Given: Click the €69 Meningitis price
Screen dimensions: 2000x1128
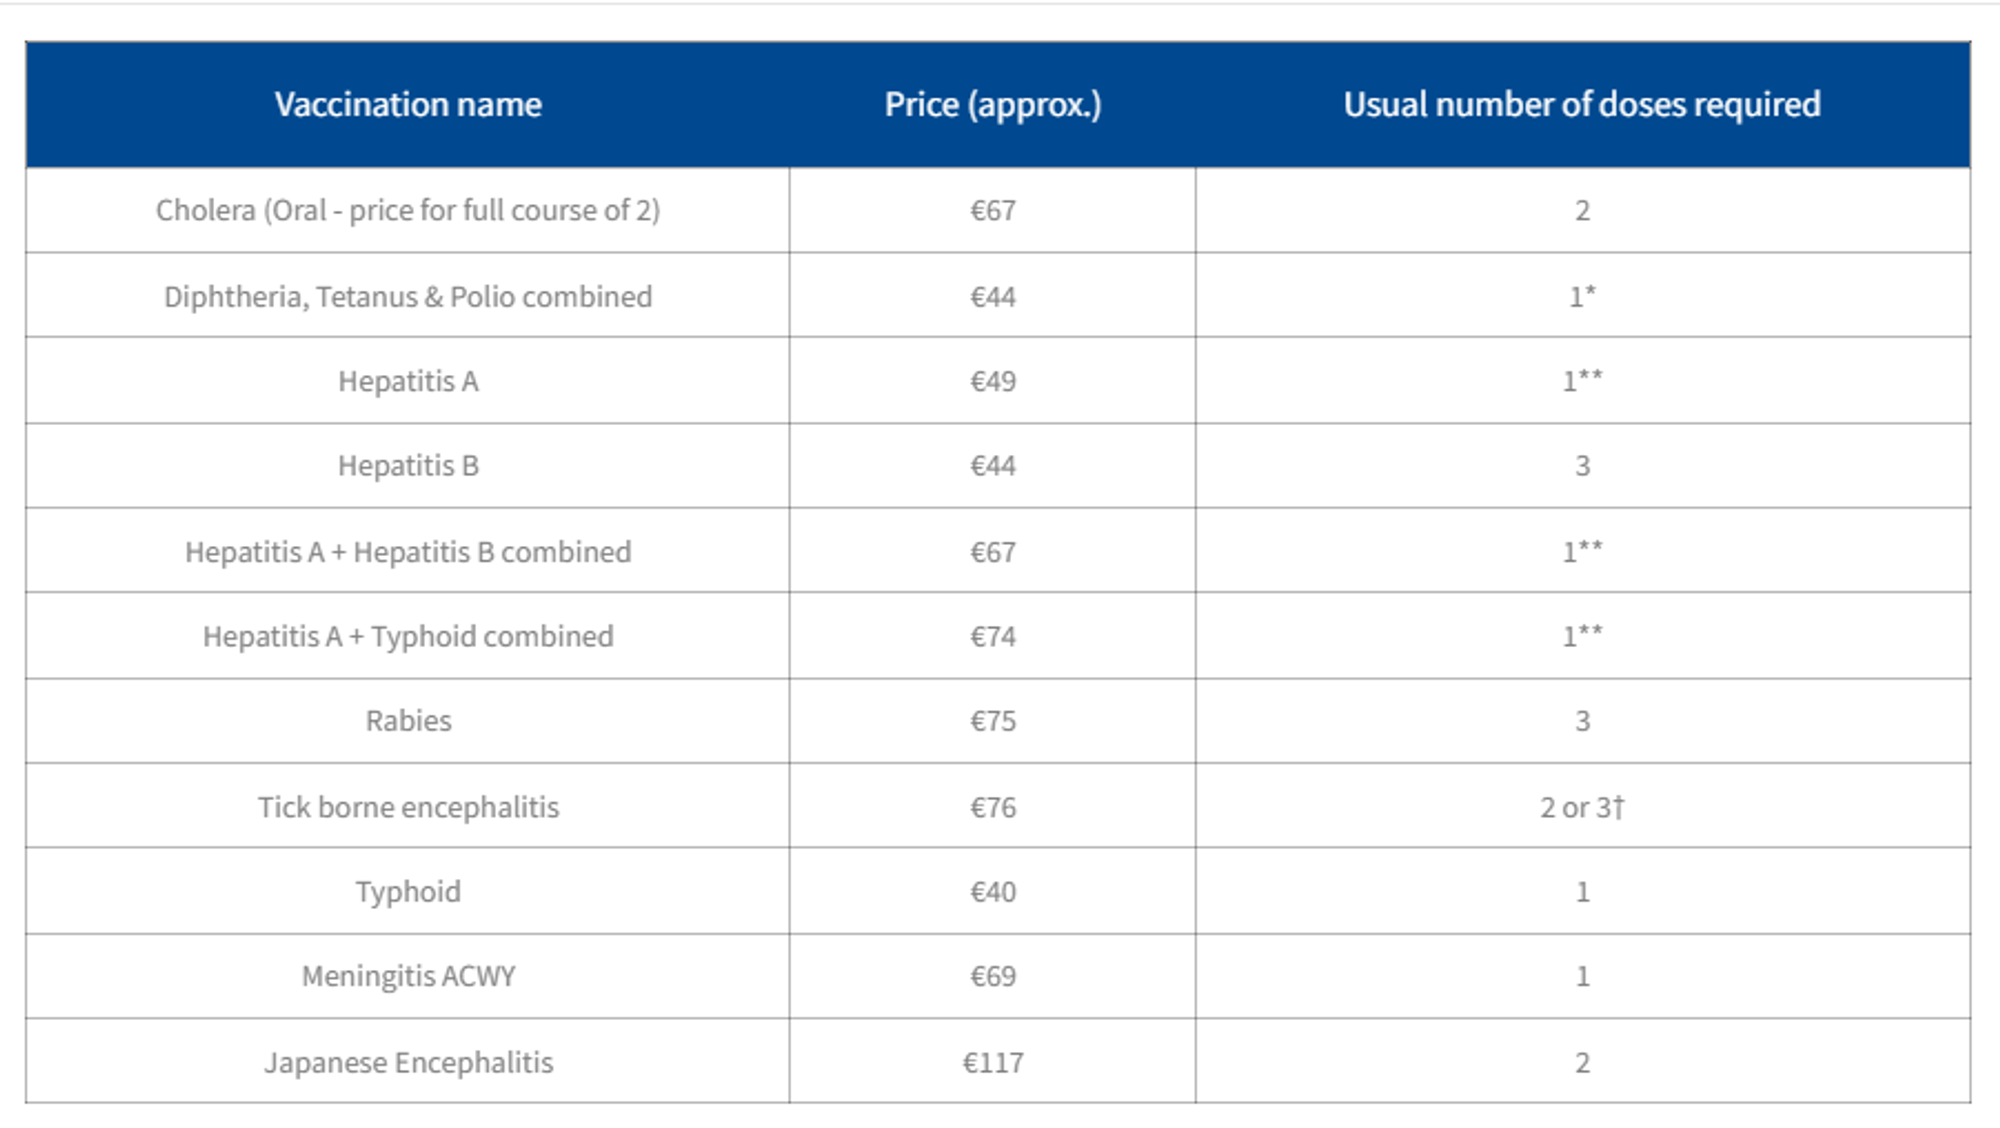Looking at the screenshot, I should pos(992,976).
